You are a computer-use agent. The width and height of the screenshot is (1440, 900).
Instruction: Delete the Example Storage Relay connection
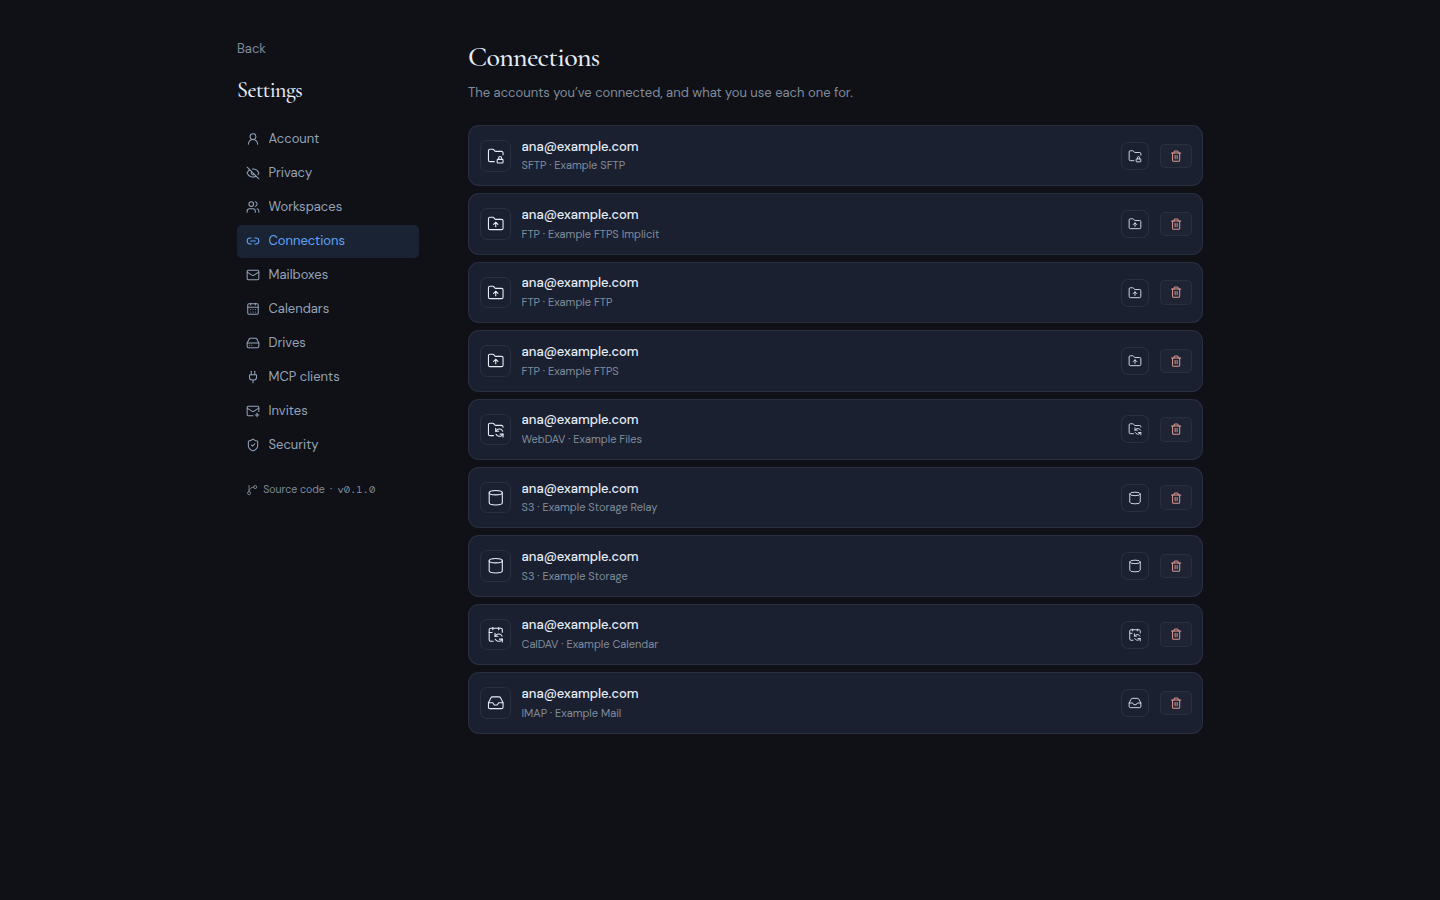[1175, 498]
